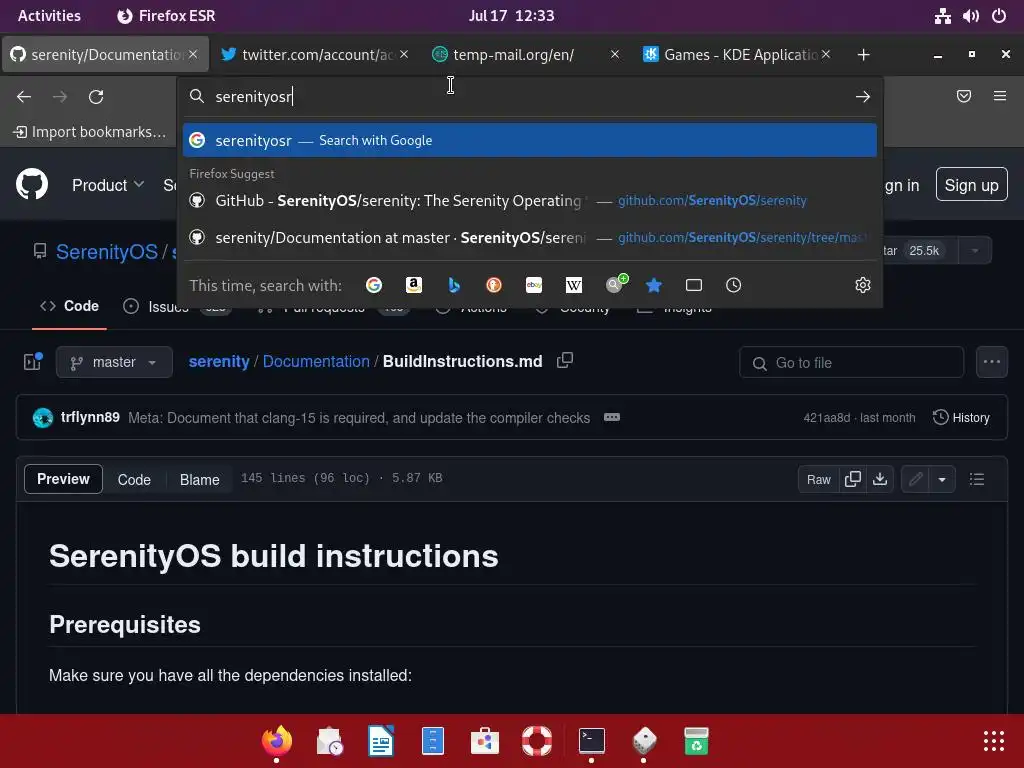Screen dimensions: 1024x768
Task: Open search settings gear icon
Action: (x=863, y=285)
